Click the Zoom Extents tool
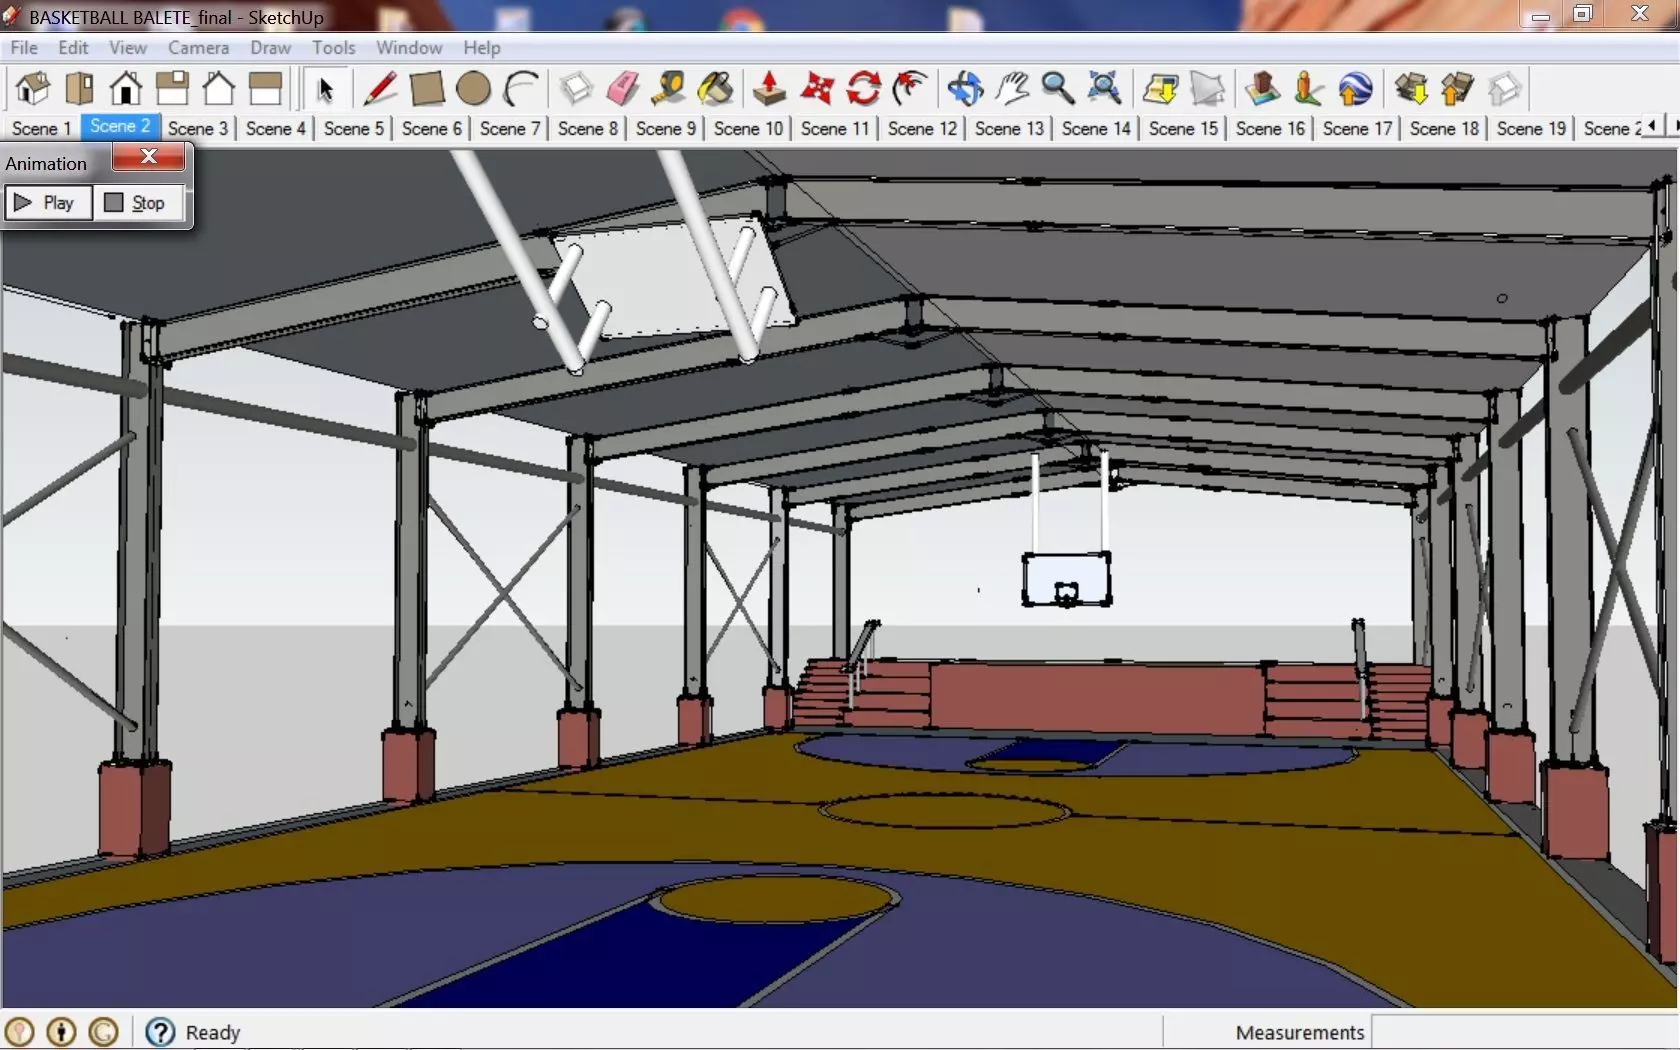This screenshot has height=1050, width=1680. coord(1104,89)
